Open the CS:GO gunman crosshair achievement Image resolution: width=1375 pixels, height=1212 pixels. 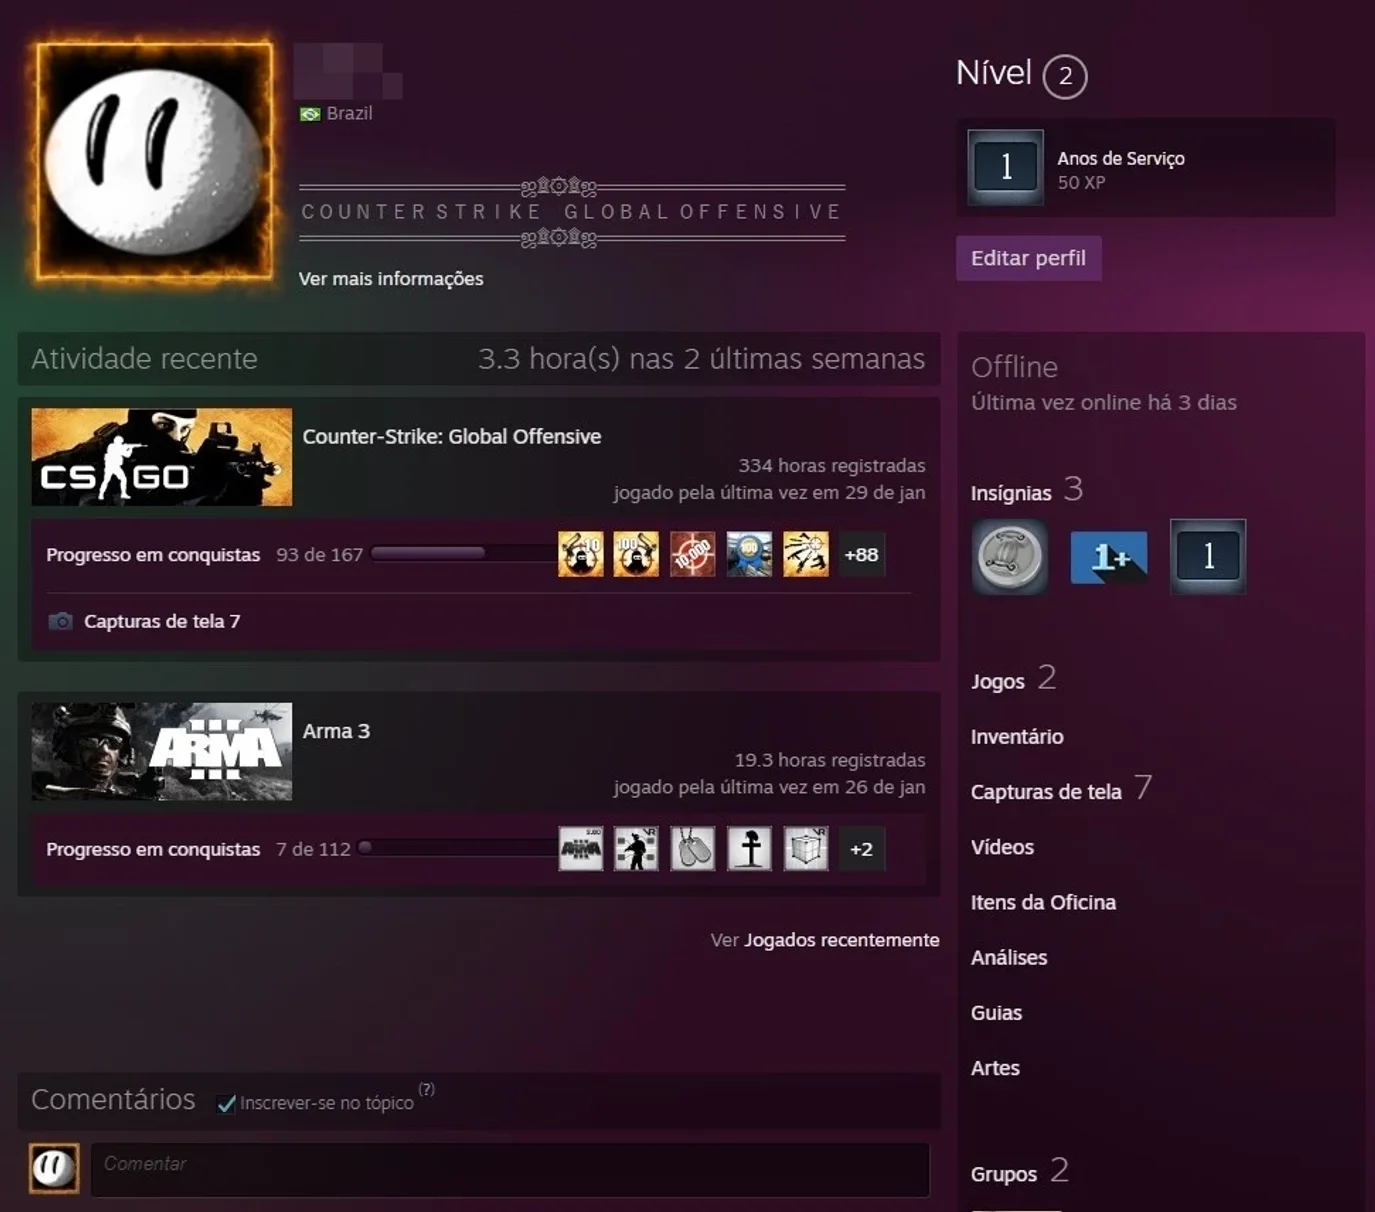[806, 555]
